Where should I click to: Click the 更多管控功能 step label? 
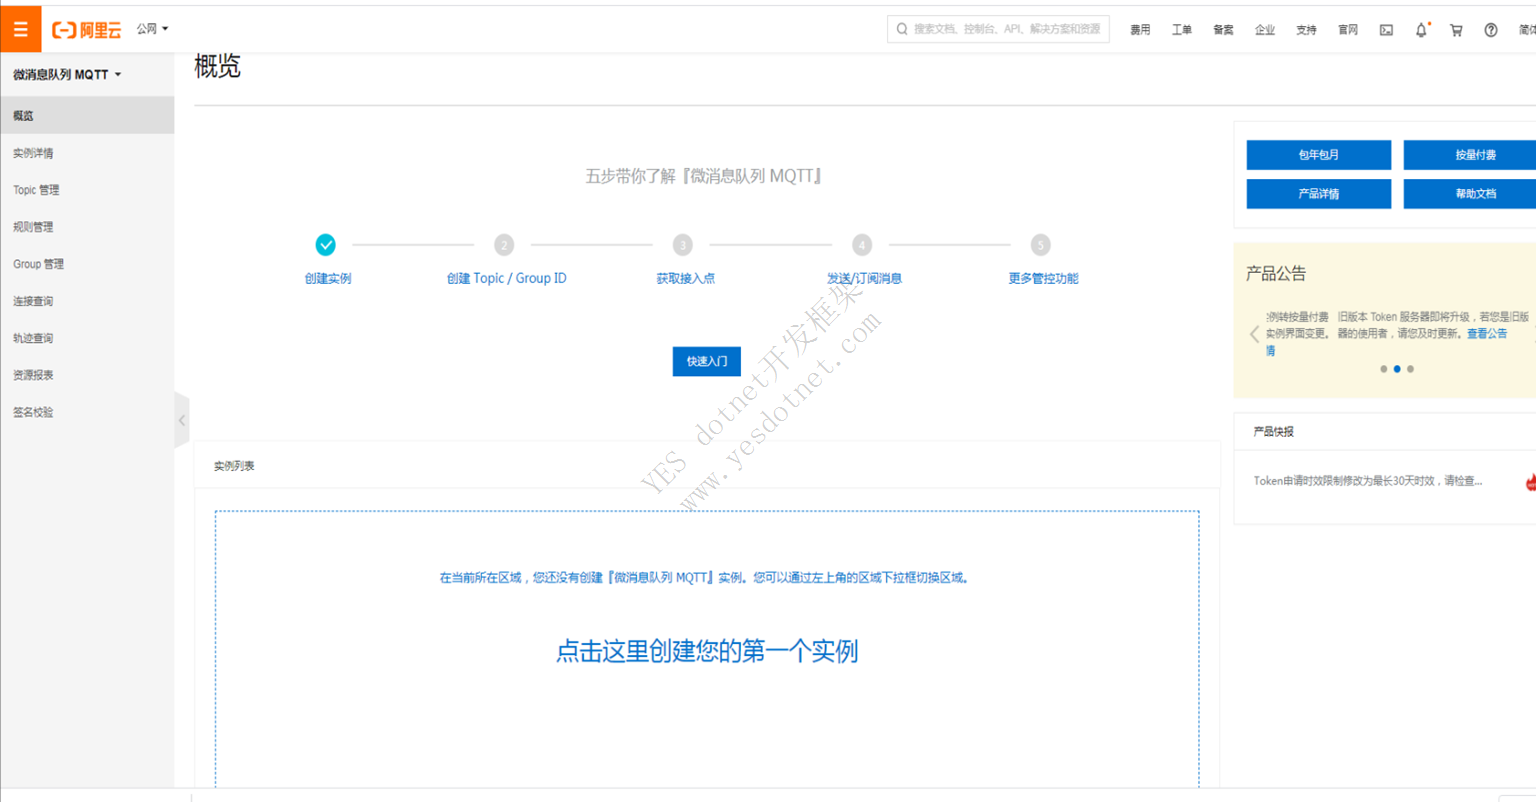point(1043,279)
